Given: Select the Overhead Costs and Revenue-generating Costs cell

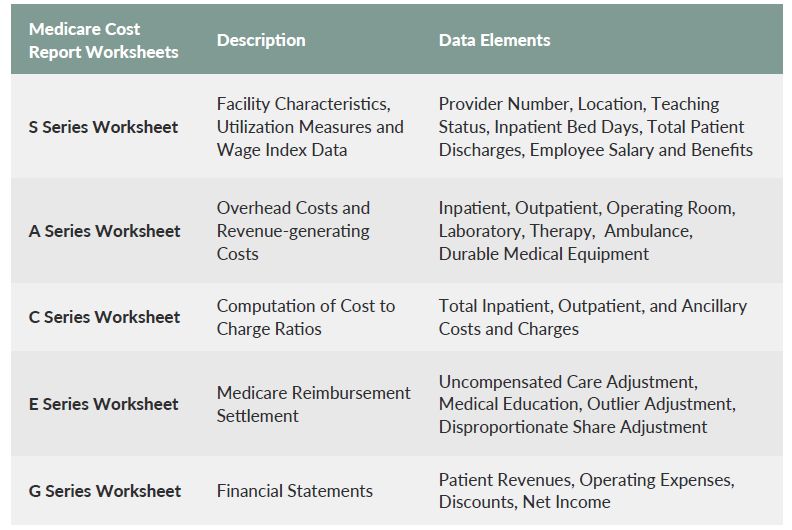Looking at the screenshot, I should click(293, 231).
